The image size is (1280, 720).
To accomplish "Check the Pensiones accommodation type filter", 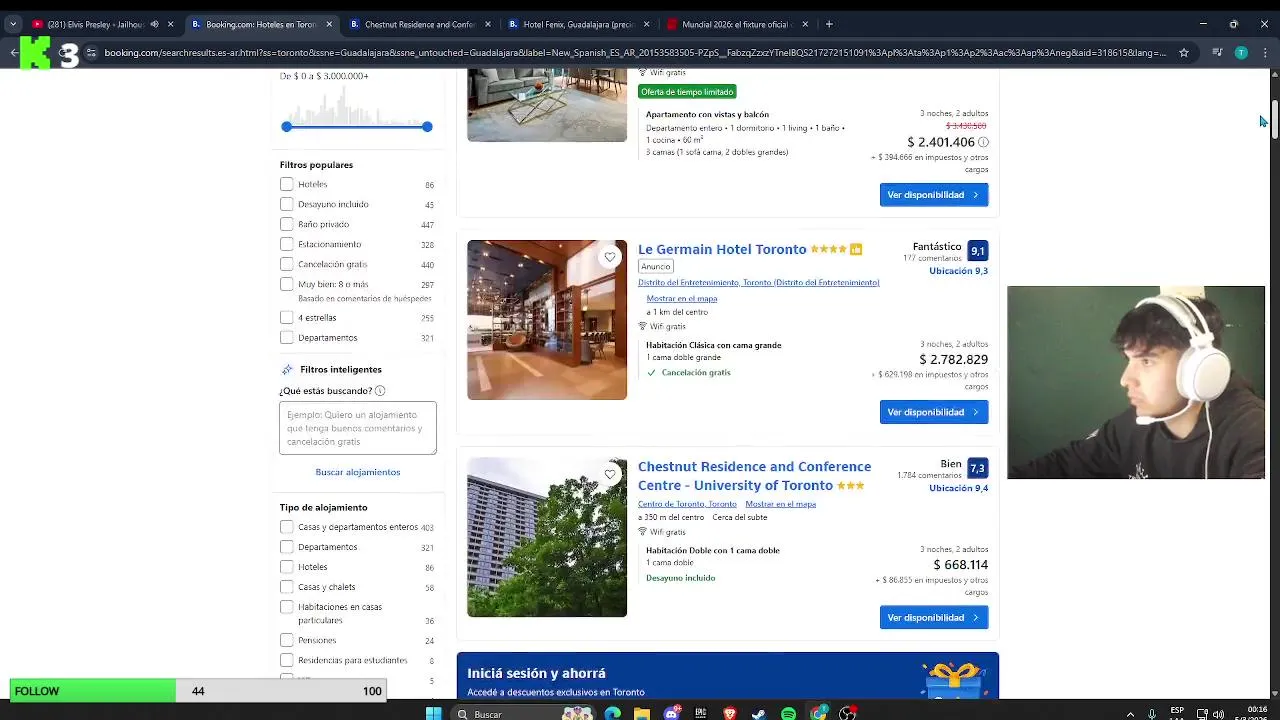I will point(287,640).
